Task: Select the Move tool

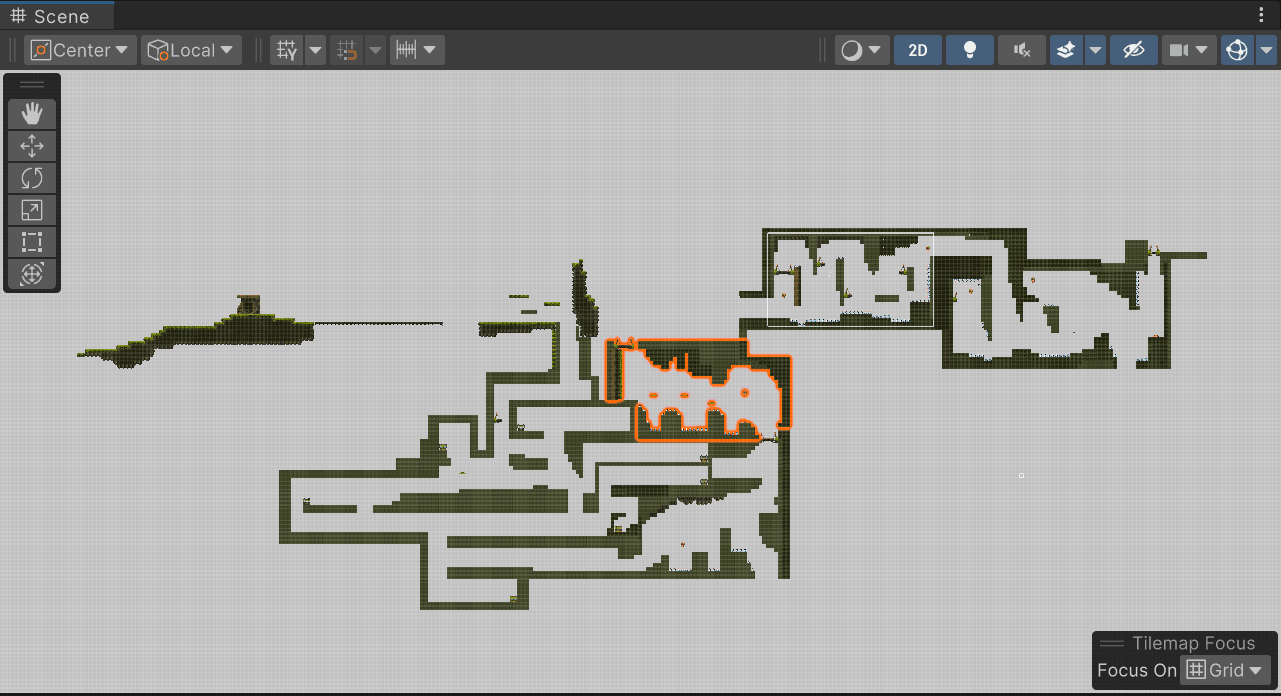Action: pyautogui.click(x=32, y=146)
